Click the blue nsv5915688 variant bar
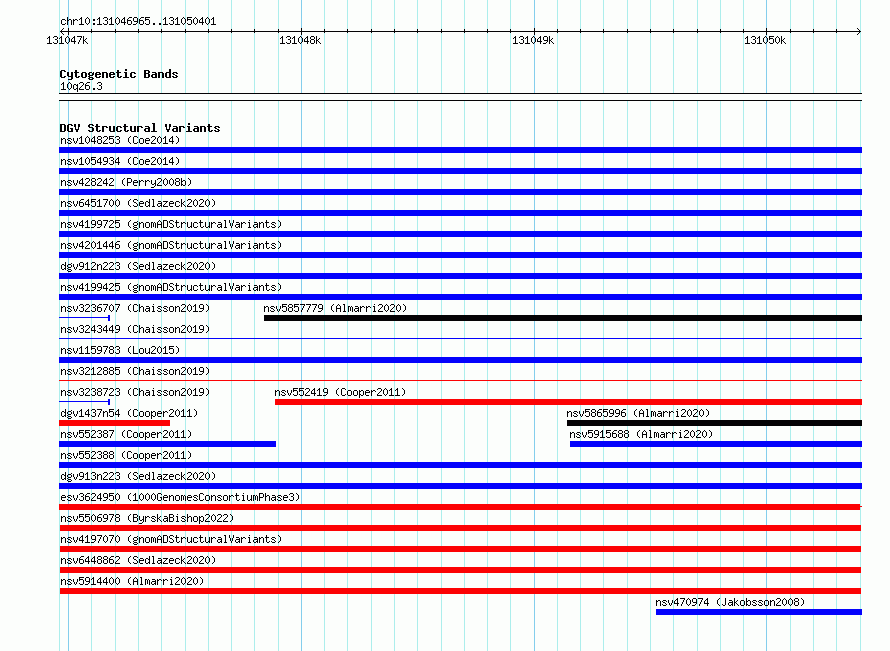The image size is (890, 651). pos(716,444)
